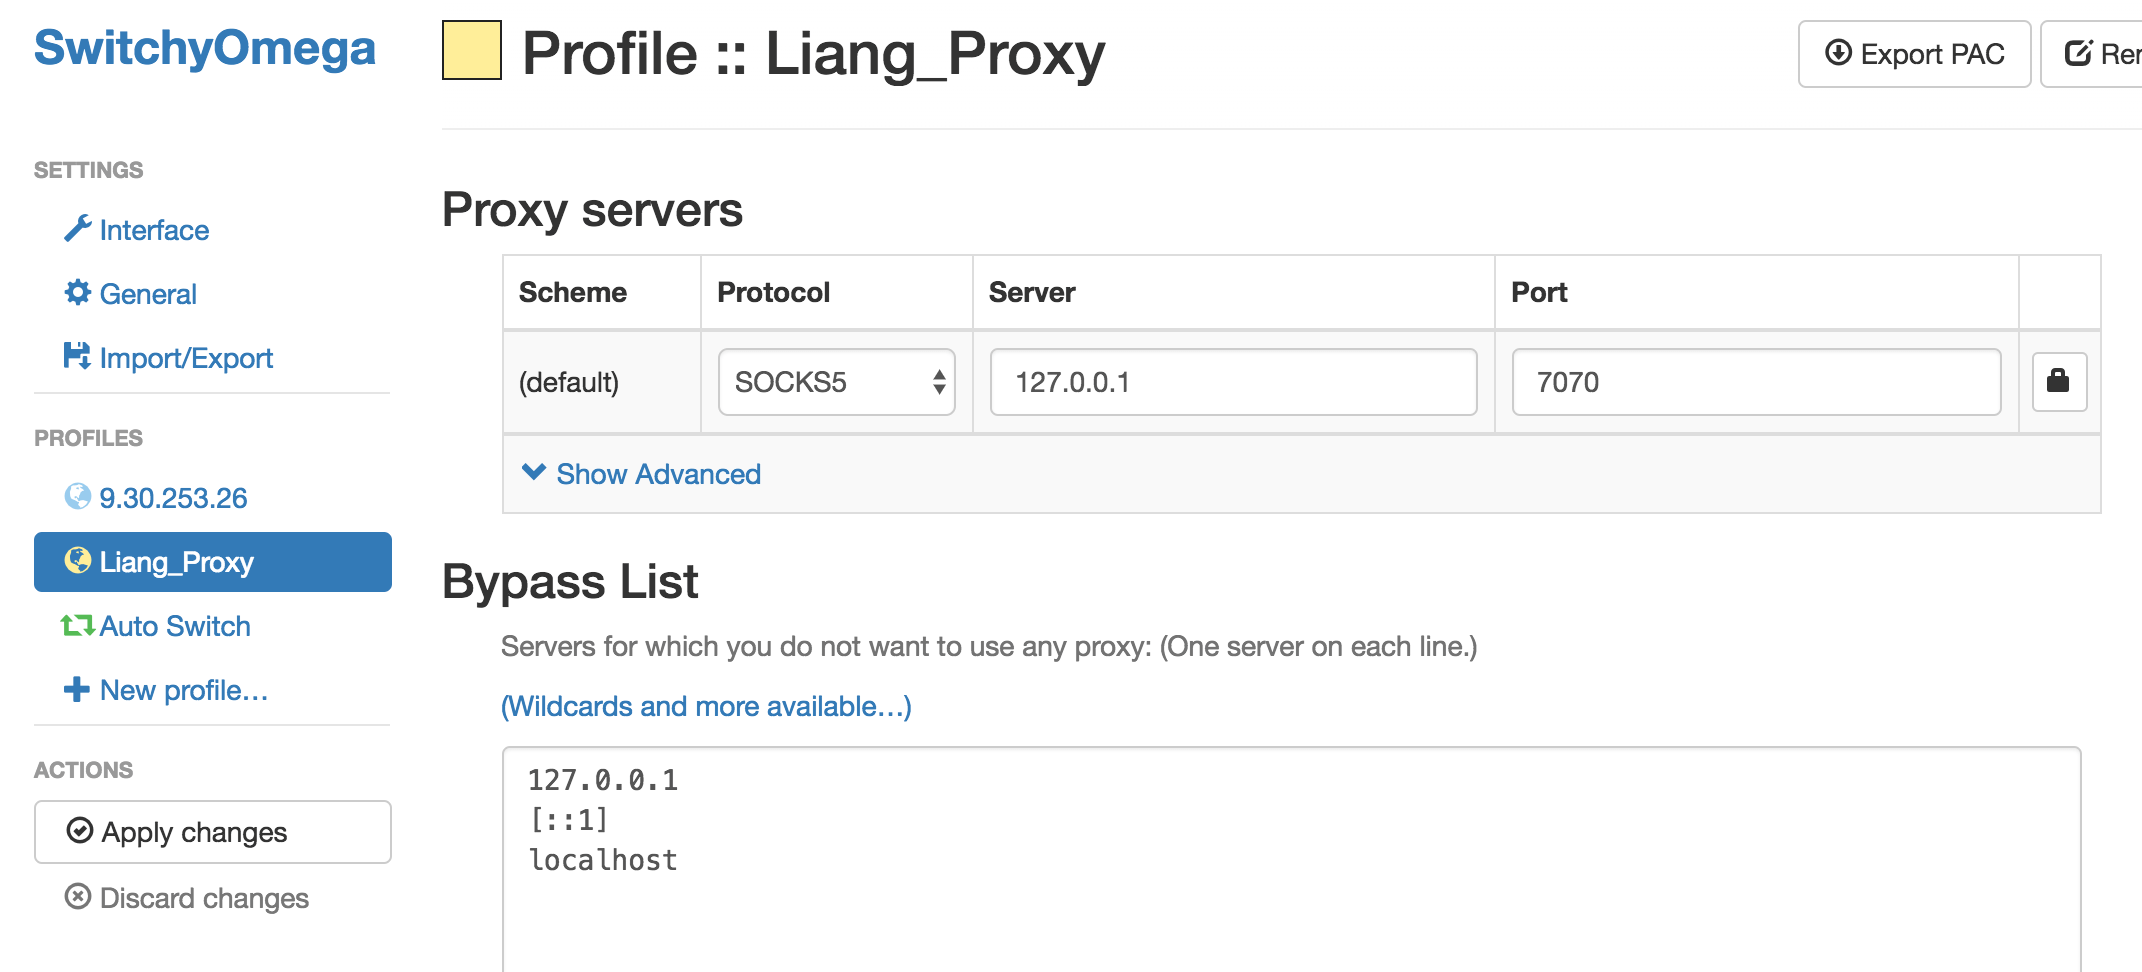Click inside the Port field showing 7070
Image resolution: width=2142 pixels, height=972 pixels.
[1756, 382]
